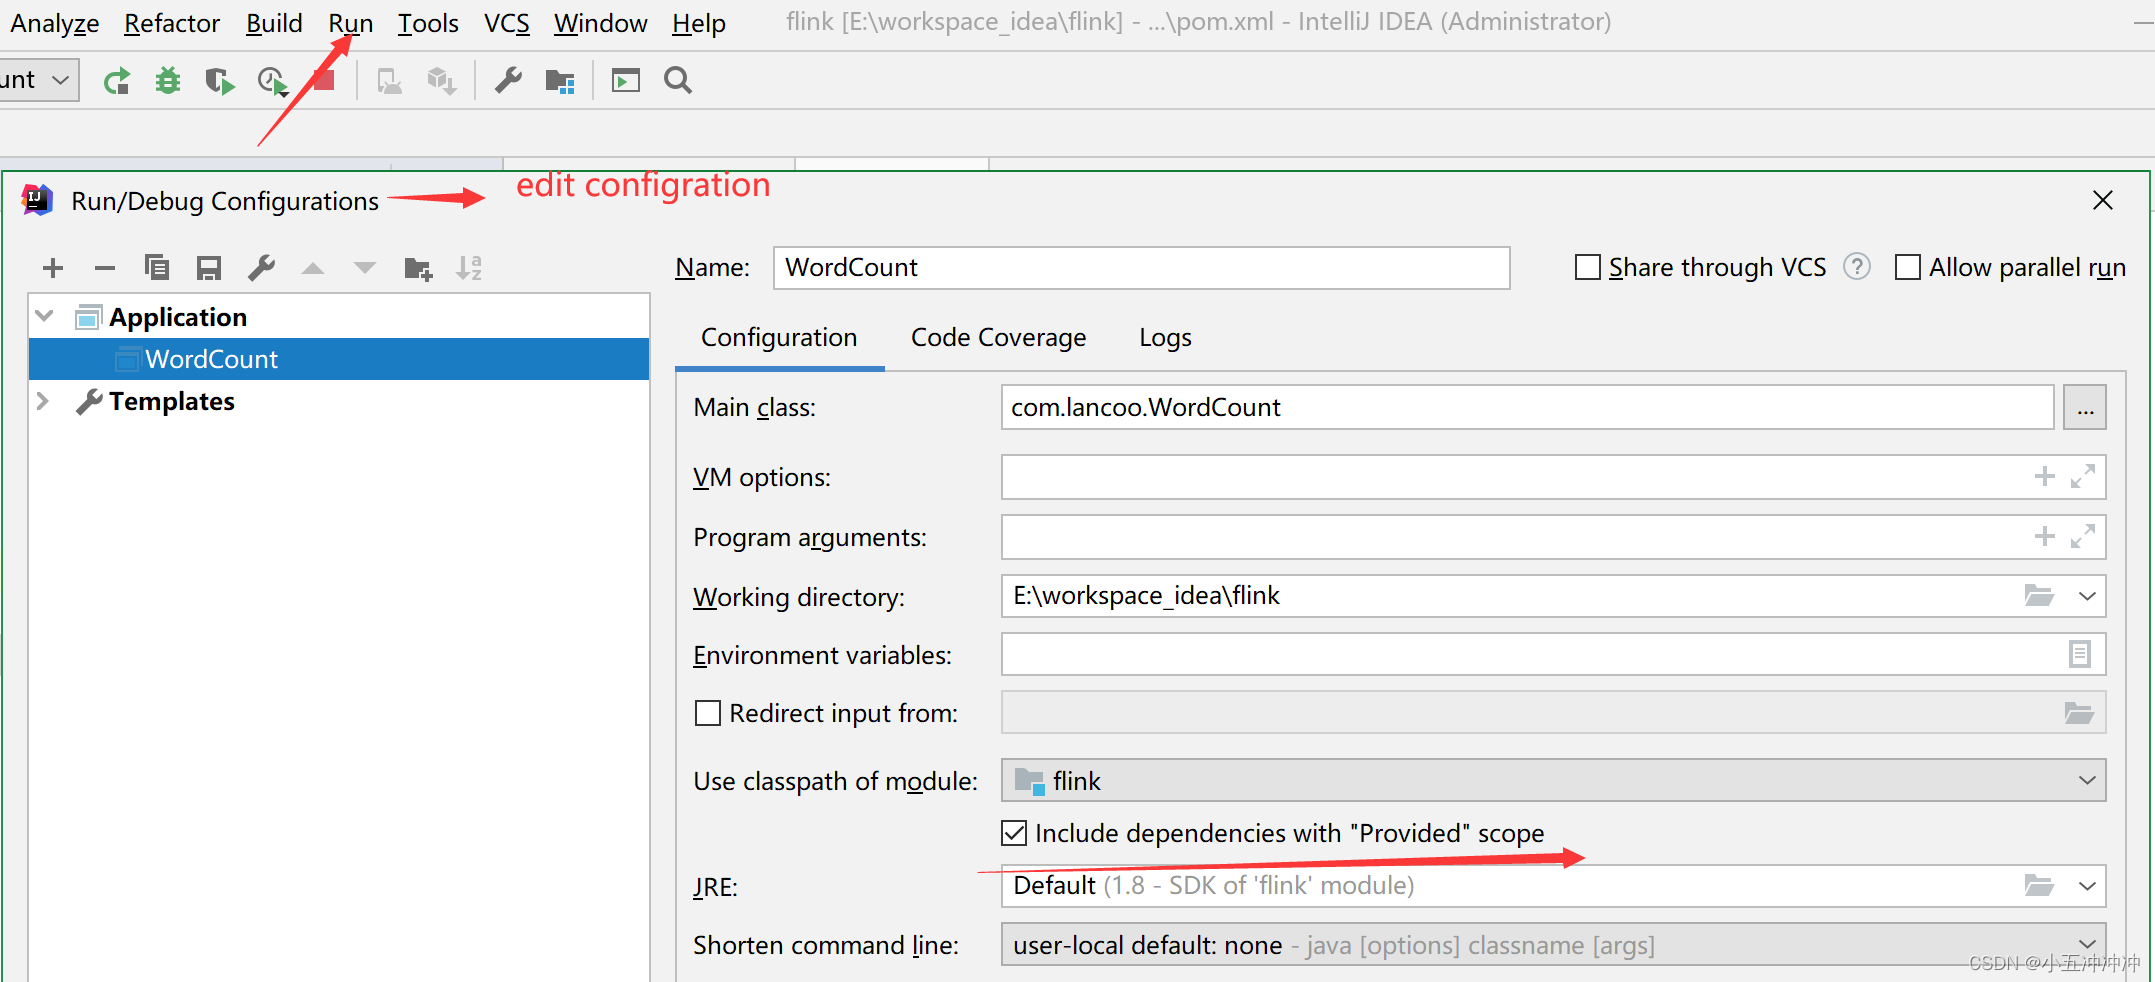The height and width of the screenshot is (982, 2155).
Task: Click the Debug bug icon in toolbar
Action: (168, 81)
